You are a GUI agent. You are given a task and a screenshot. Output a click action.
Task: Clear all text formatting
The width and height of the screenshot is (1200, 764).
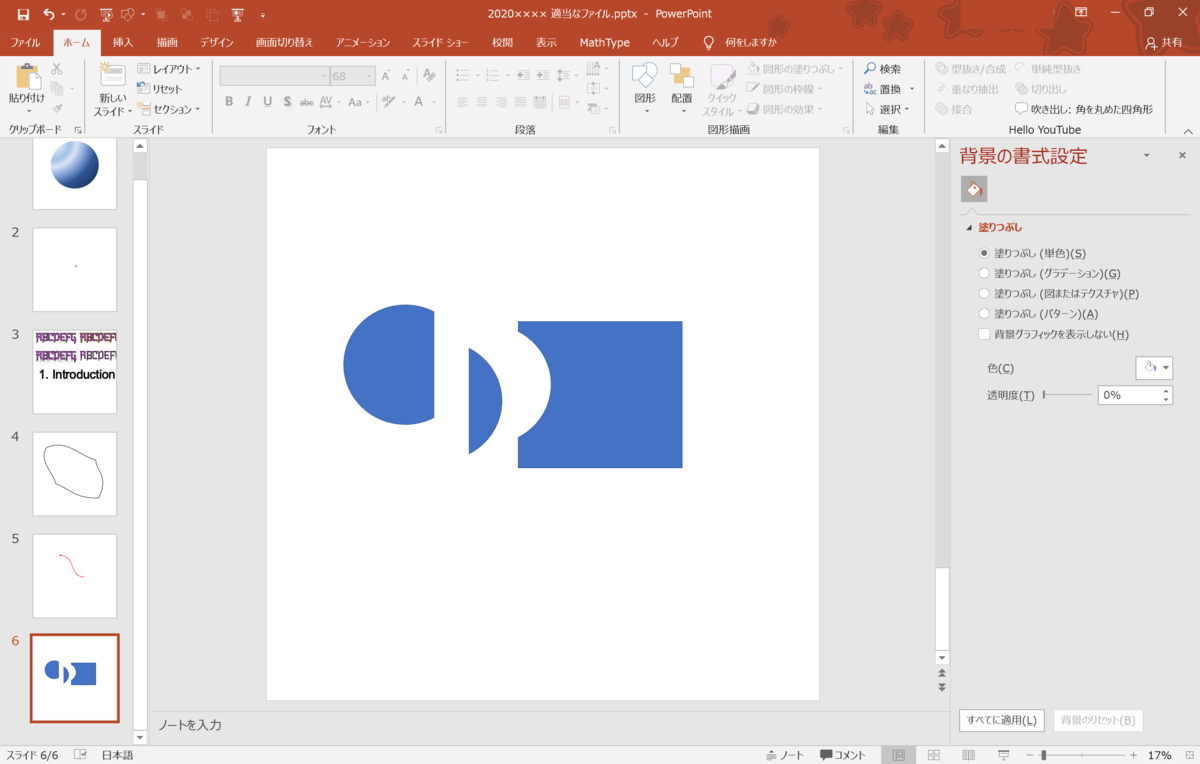429,76
